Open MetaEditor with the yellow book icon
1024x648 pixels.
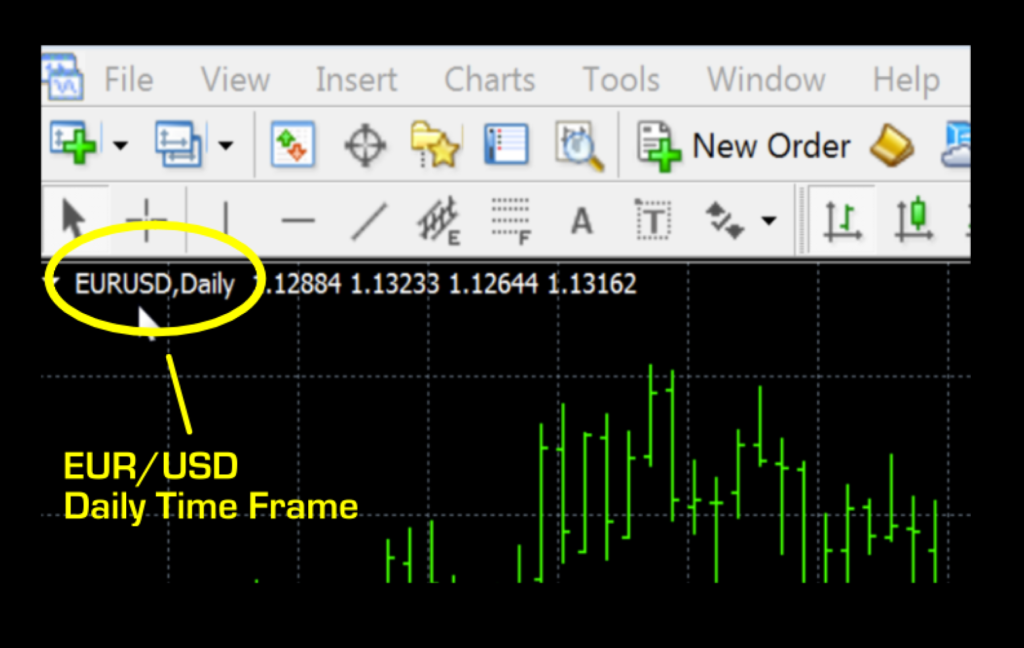890,146
